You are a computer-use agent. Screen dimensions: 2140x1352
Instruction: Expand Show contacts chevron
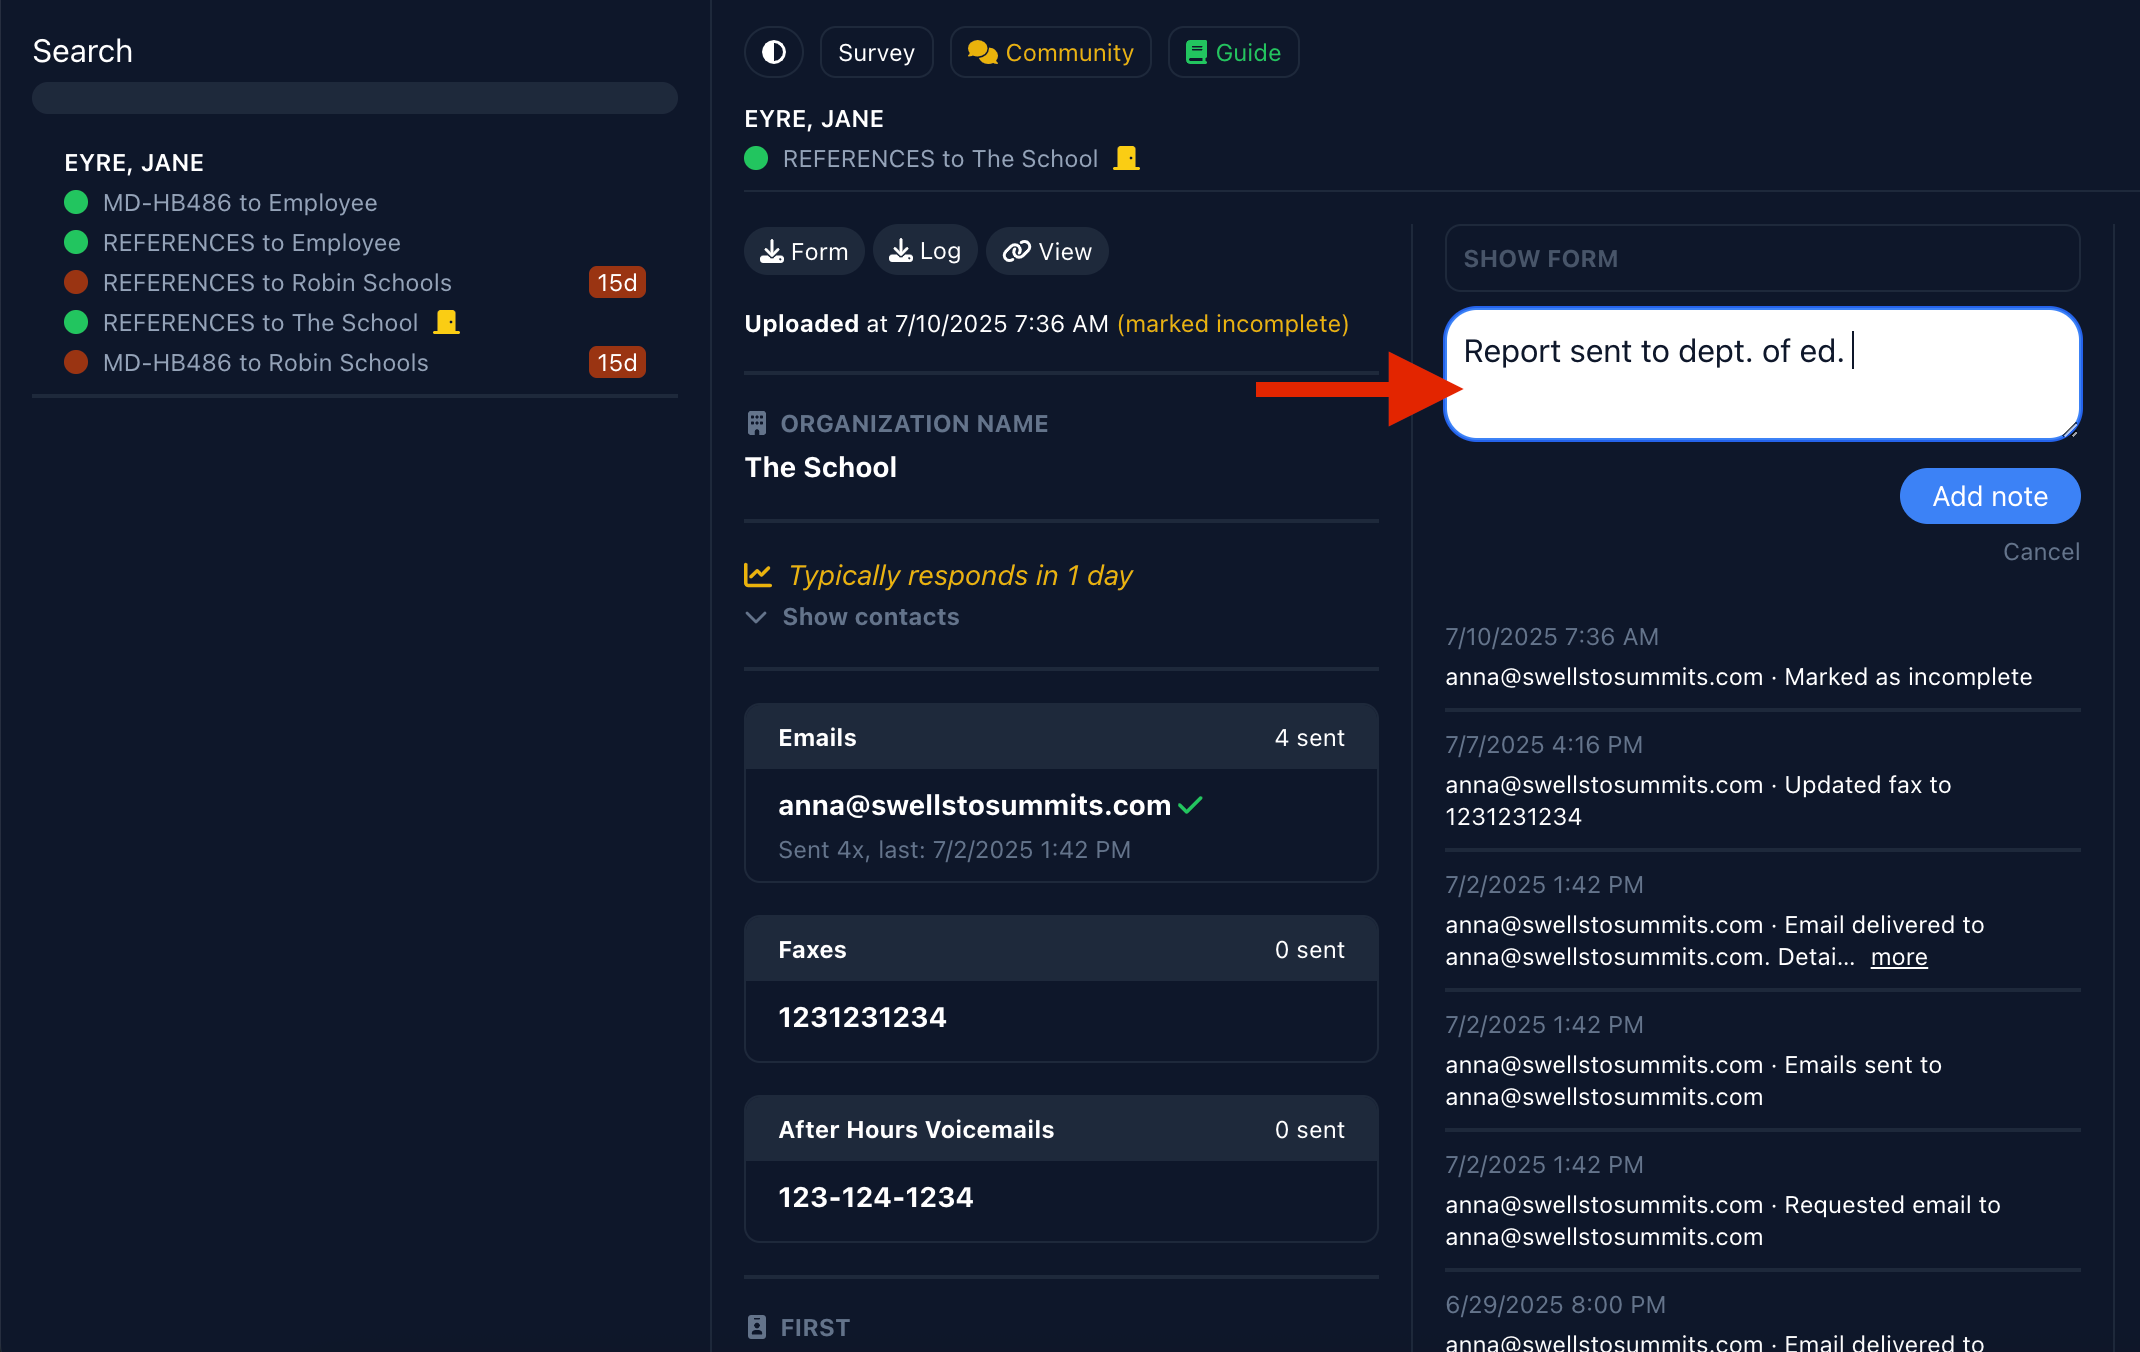coord(756,617)
